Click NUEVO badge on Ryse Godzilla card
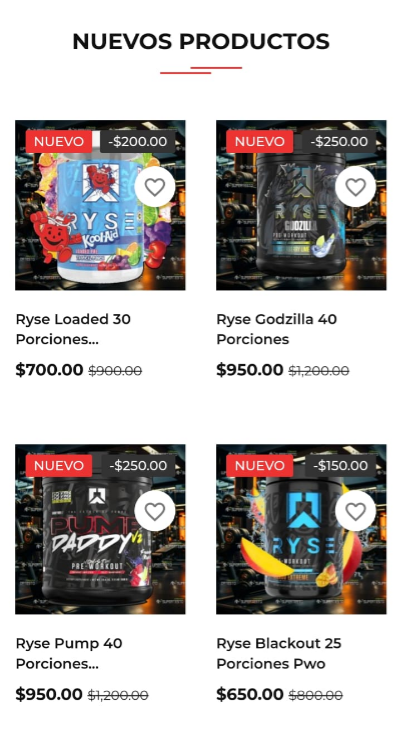 tap(260, 141)
